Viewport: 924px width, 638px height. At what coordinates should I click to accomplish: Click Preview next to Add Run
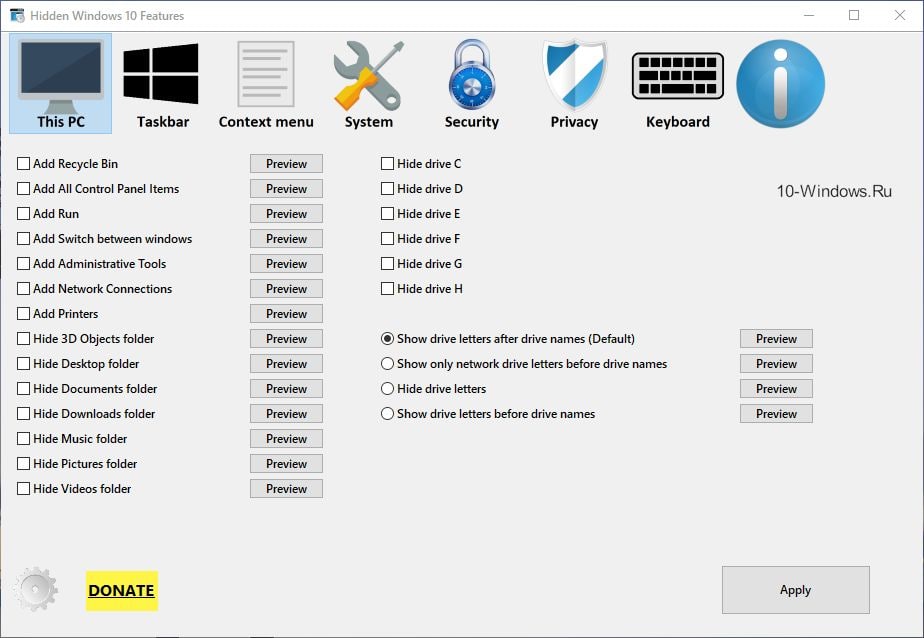286,214
